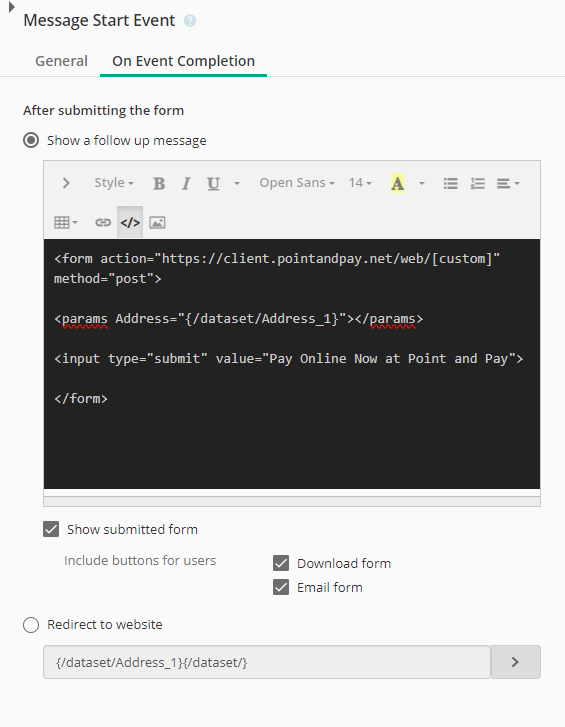Switch to the General tab
Image resolution: width=565 pixels, height=727 pixels.
(61, 61)
